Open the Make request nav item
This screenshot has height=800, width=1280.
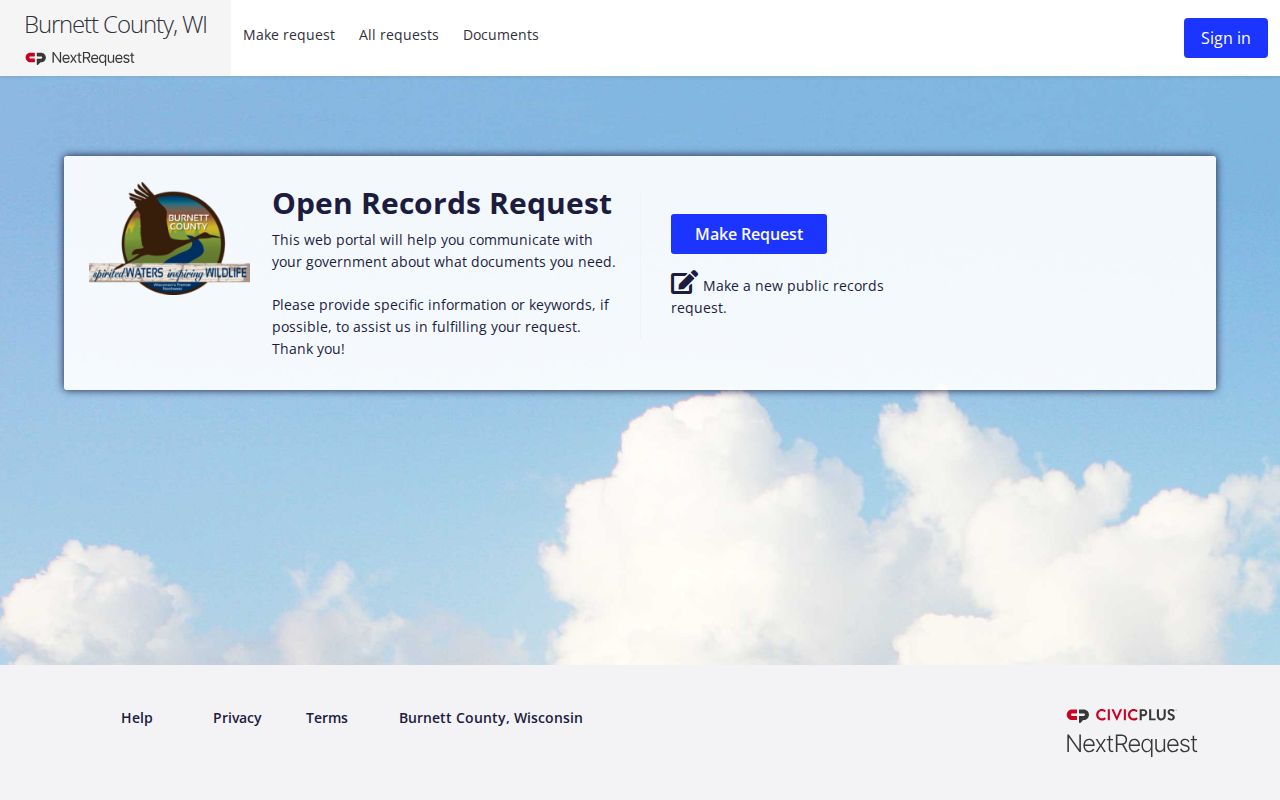[289, 35]
